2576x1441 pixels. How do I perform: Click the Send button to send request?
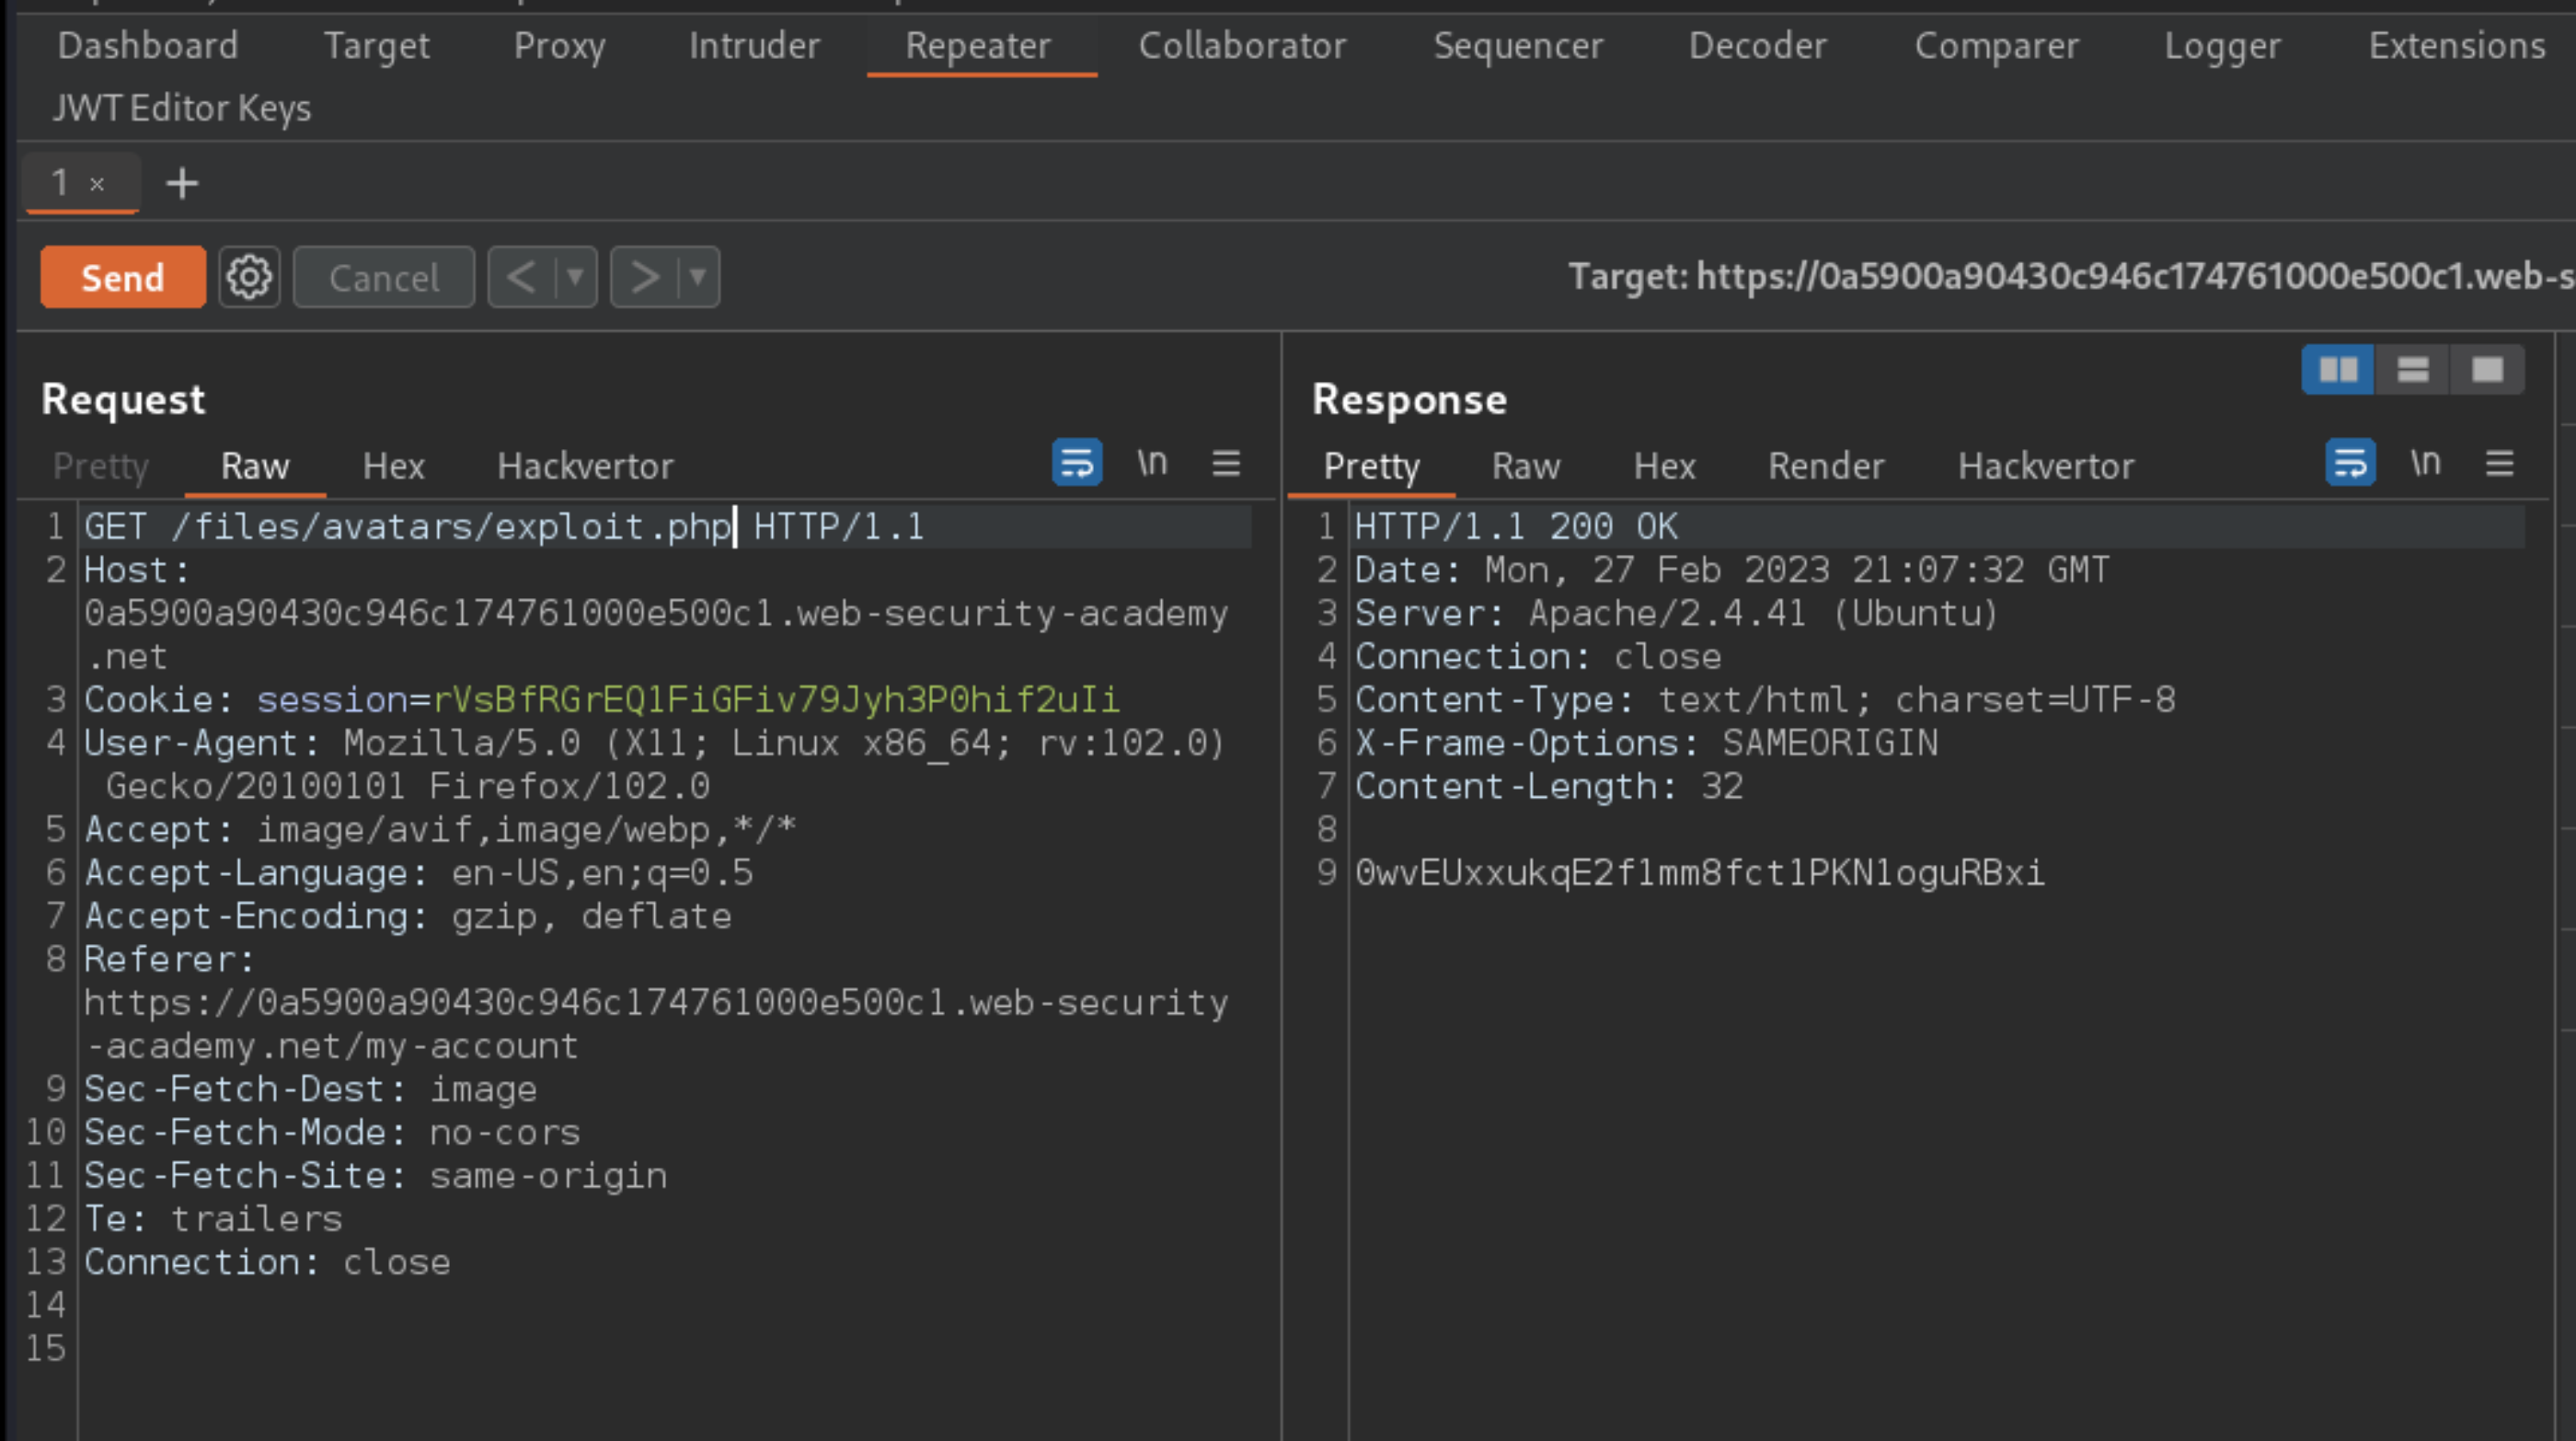pos(121,278)
